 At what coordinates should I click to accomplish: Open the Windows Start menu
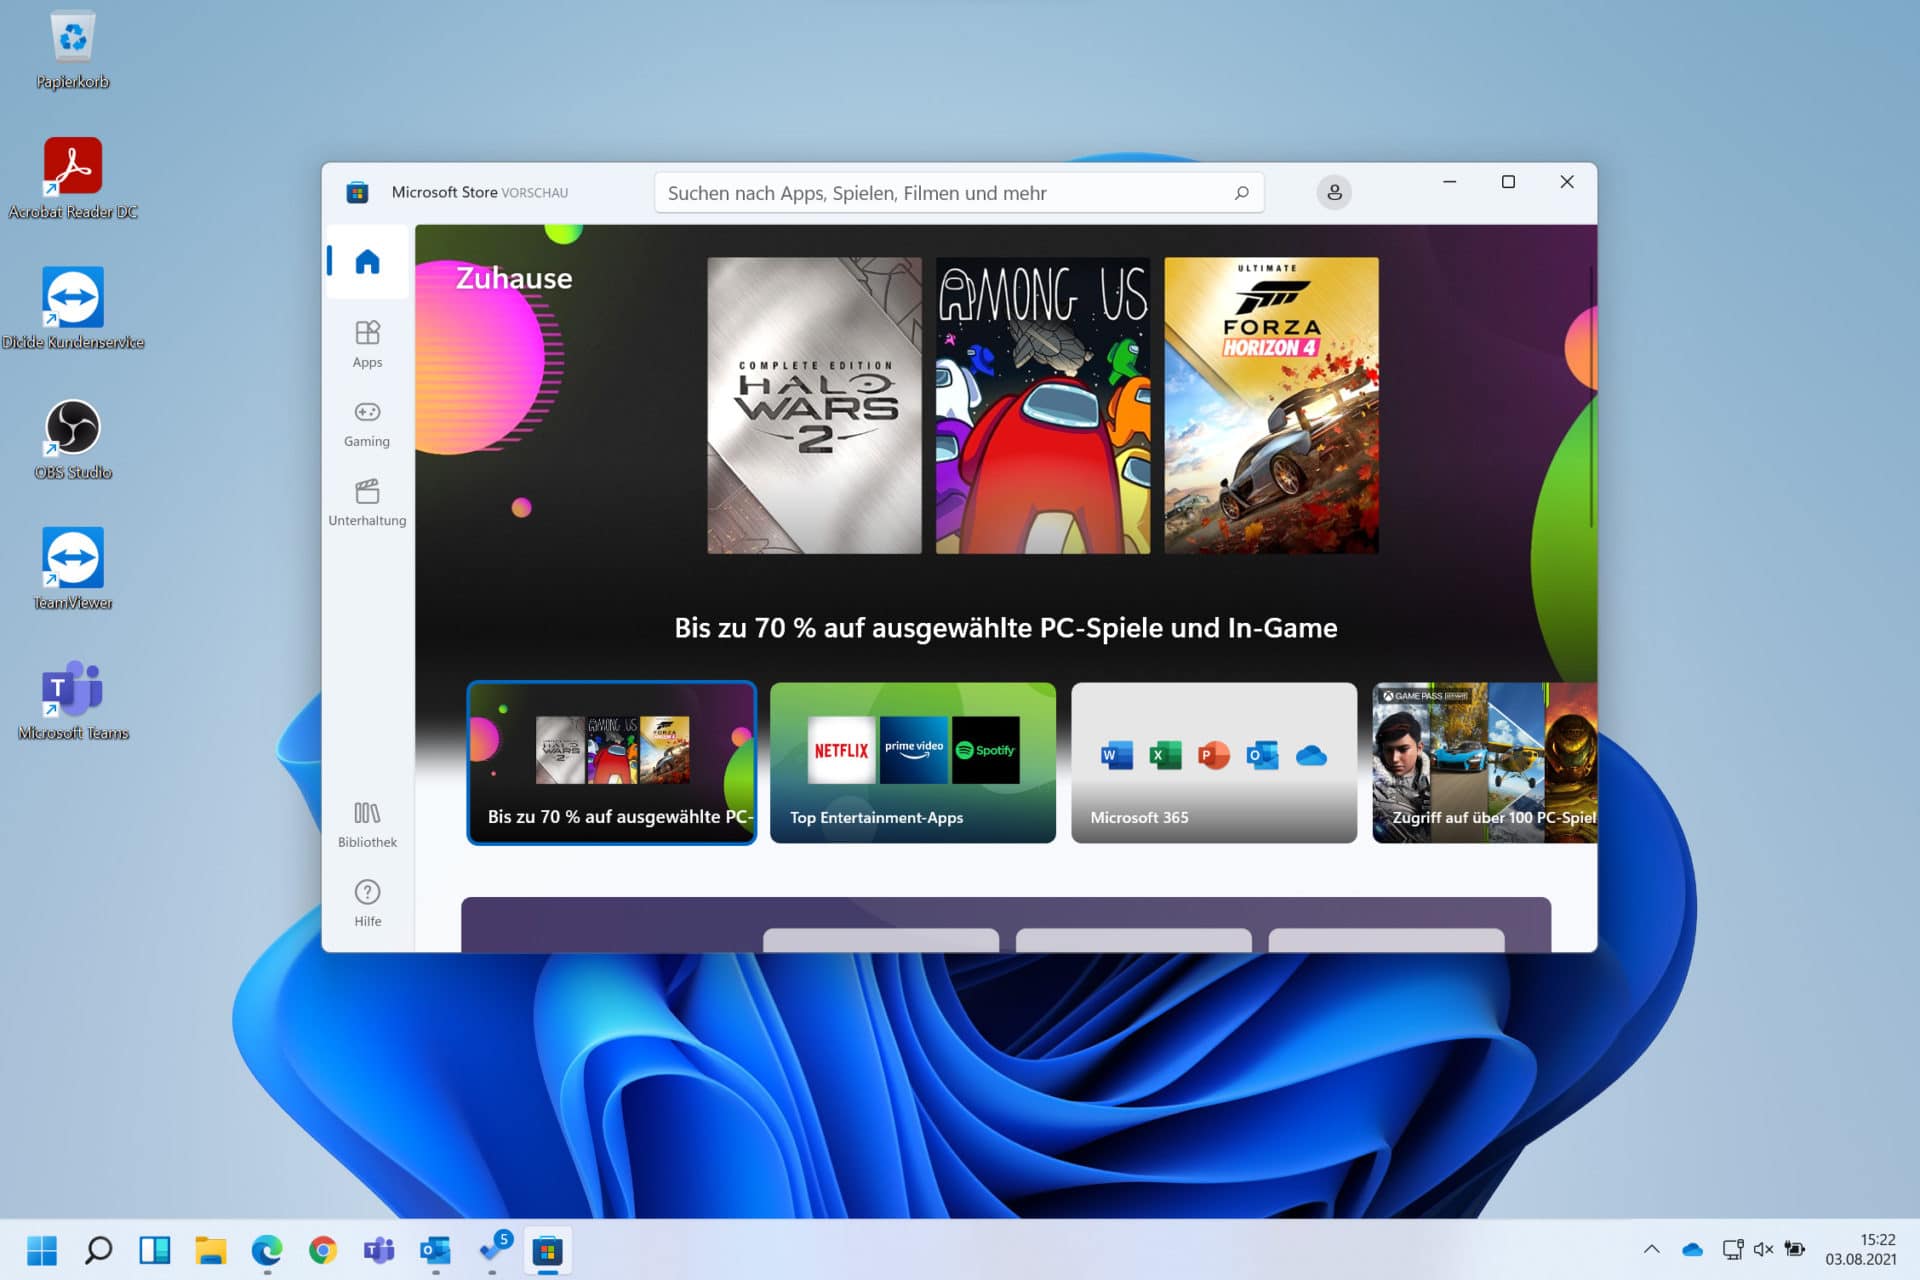[42, 1250]
